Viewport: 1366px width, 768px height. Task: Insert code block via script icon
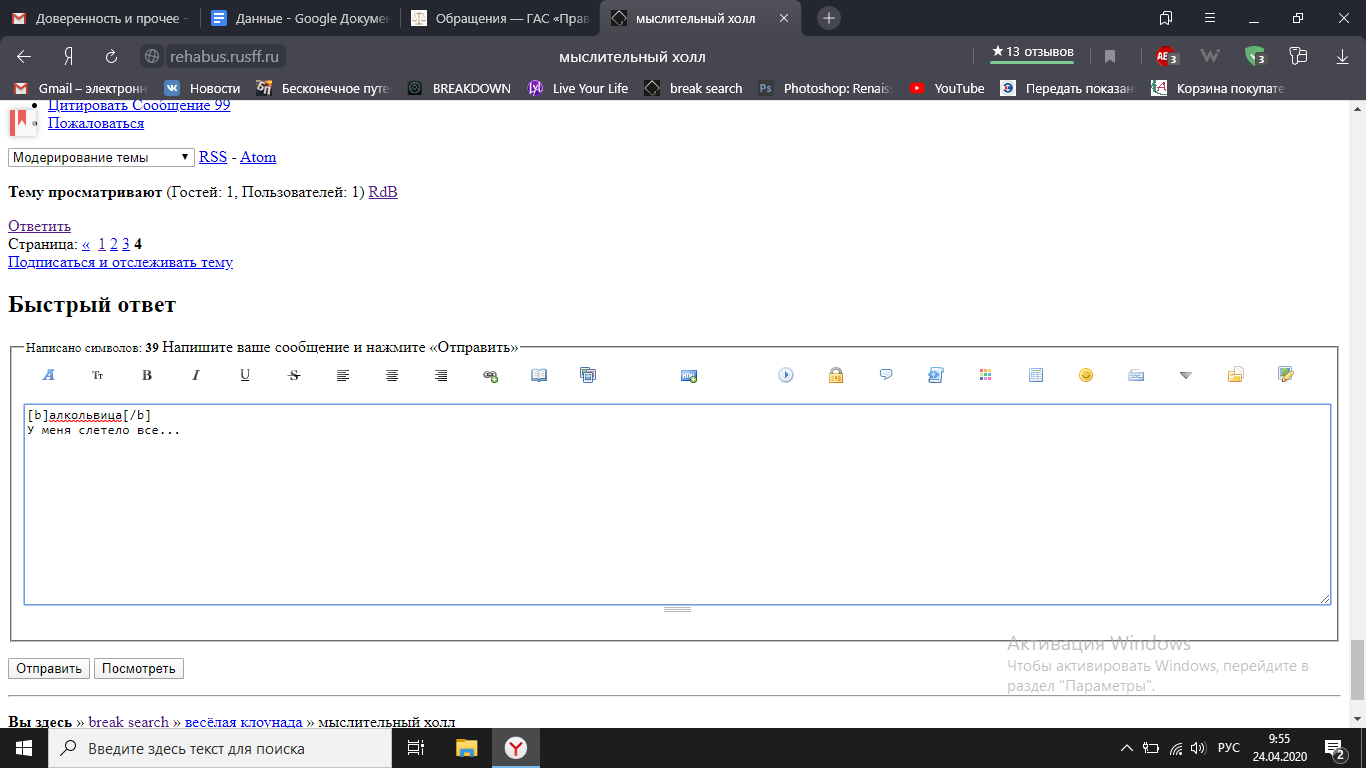tap(936, 375)
